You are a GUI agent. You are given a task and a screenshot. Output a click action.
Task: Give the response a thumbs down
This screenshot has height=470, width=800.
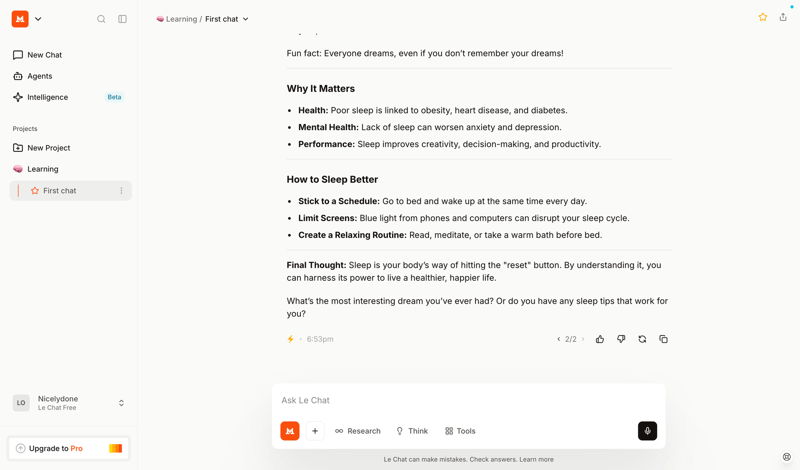tap(621, 339)
